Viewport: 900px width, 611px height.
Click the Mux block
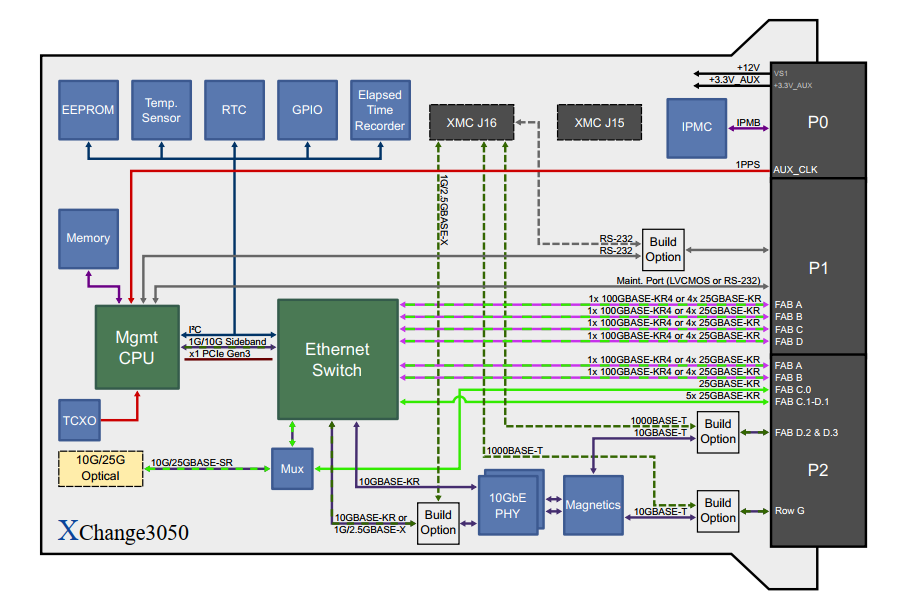point(292,469)
